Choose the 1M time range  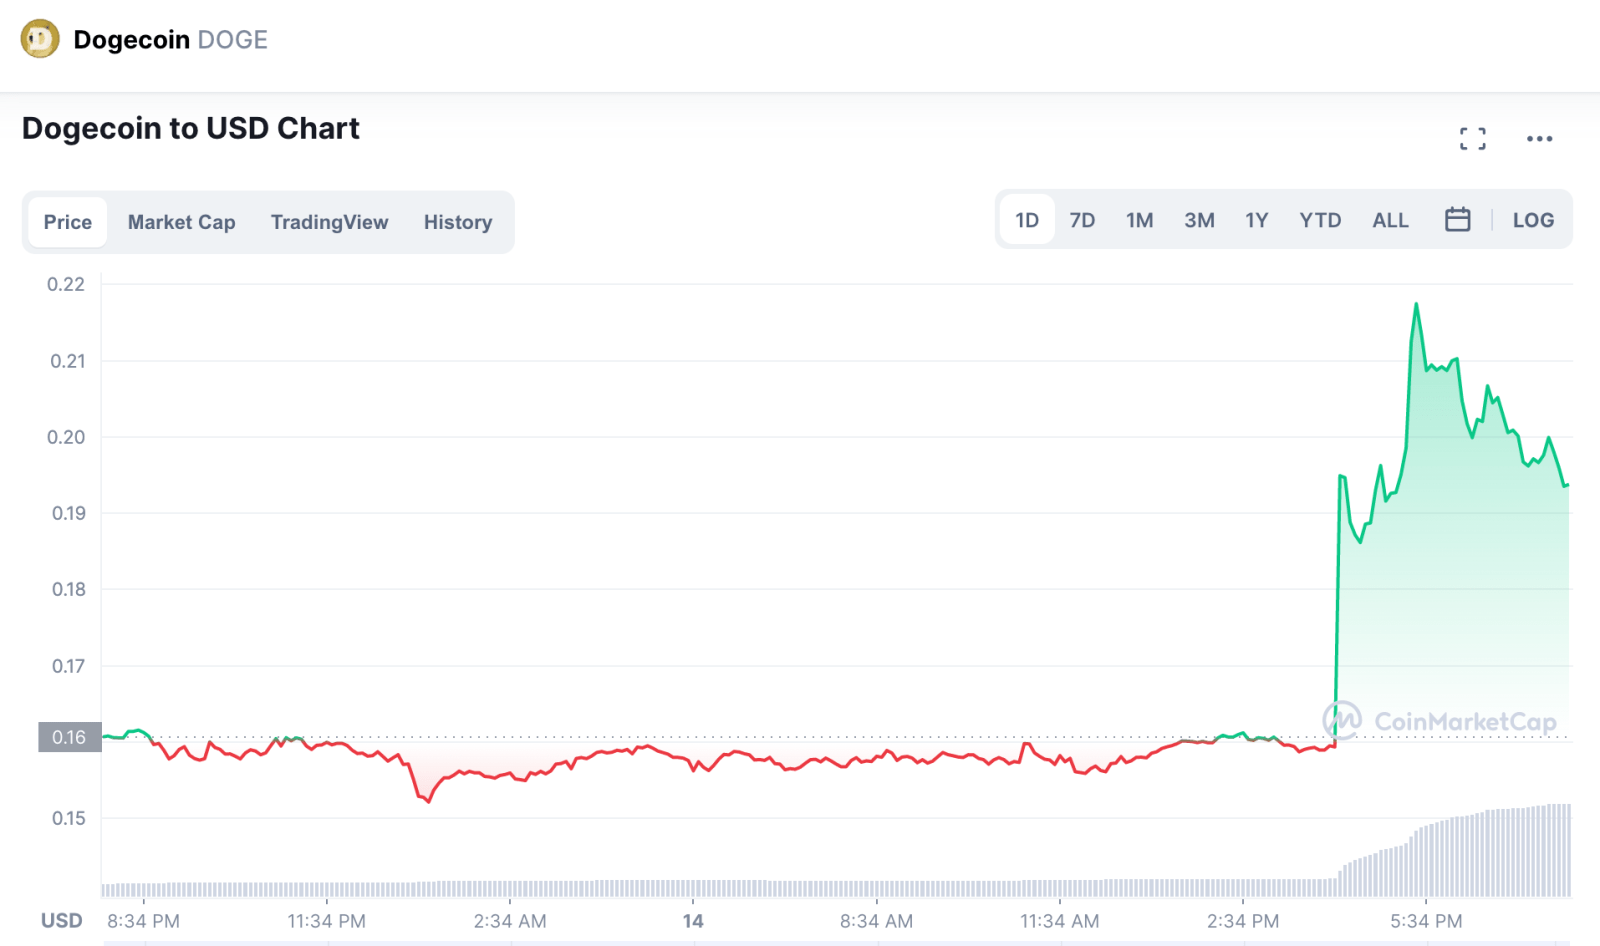(1139, 220)
